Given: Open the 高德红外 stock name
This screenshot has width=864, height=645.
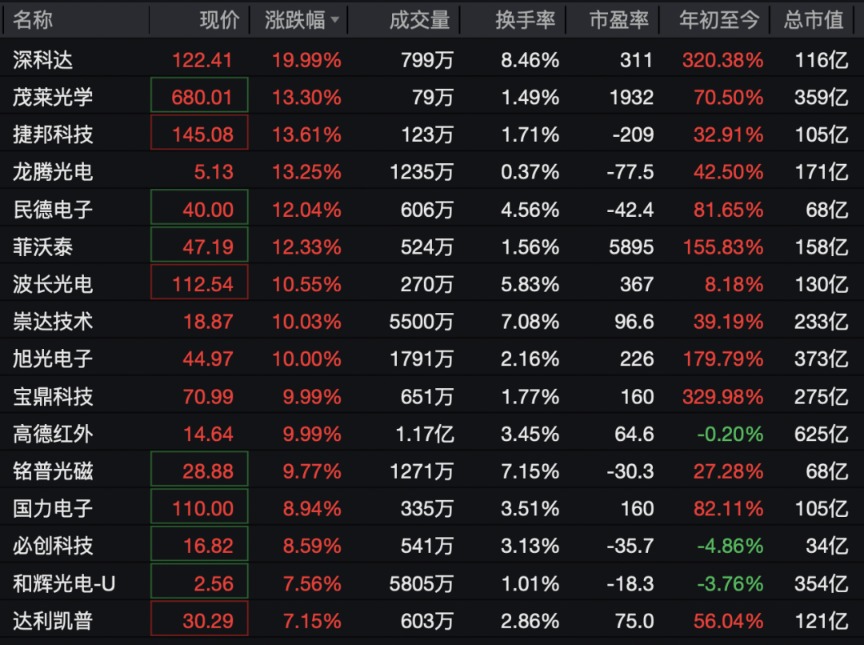Looking at the screenshot, I should tap(53, 433).
